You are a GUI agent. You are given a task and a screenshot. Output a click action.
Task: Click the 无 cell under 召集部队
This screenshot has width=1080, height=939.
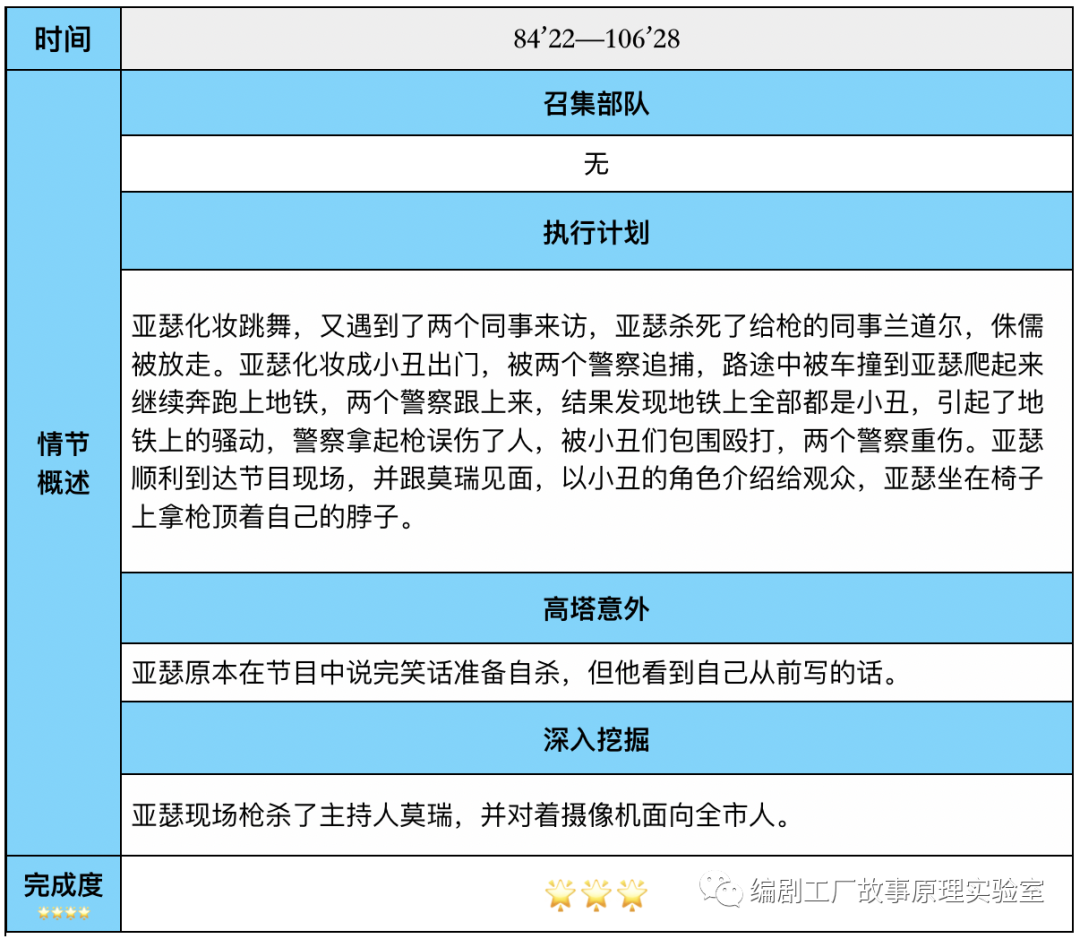pos(597,163)
